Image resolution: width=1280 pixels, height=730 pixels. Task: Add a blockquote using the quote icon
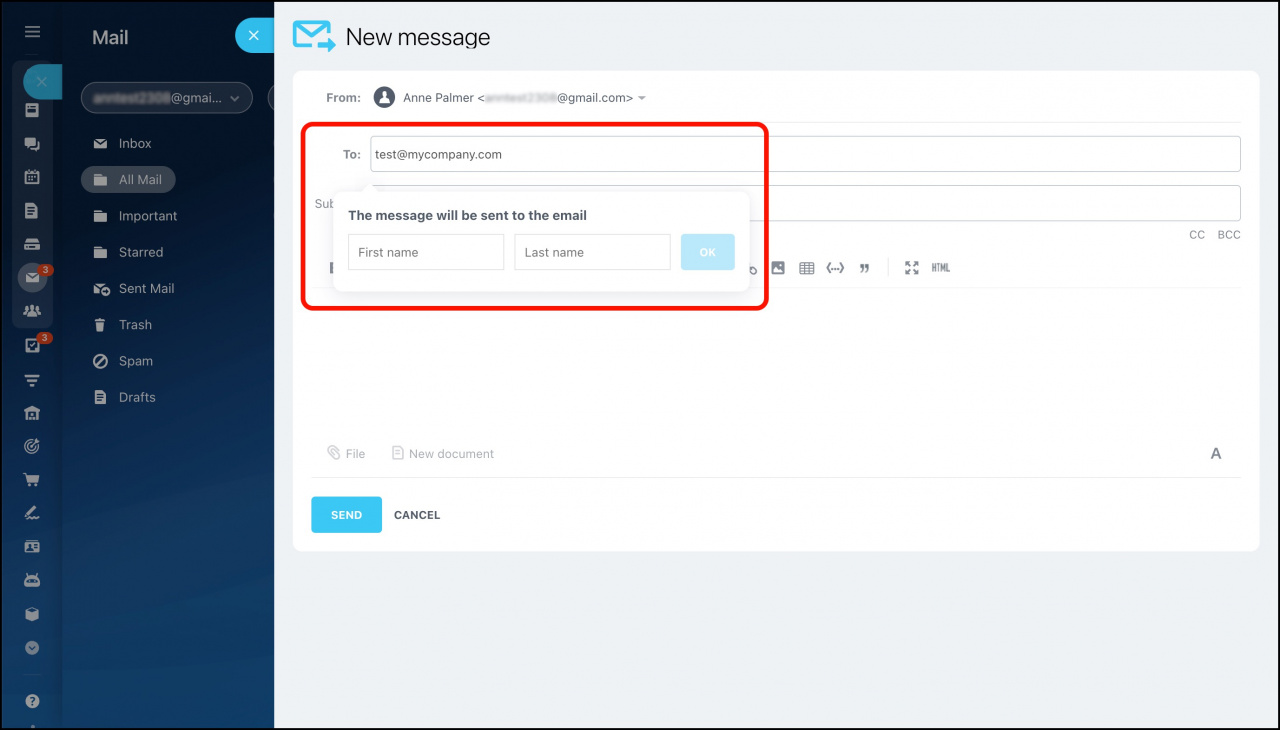[x=864, y=267]
